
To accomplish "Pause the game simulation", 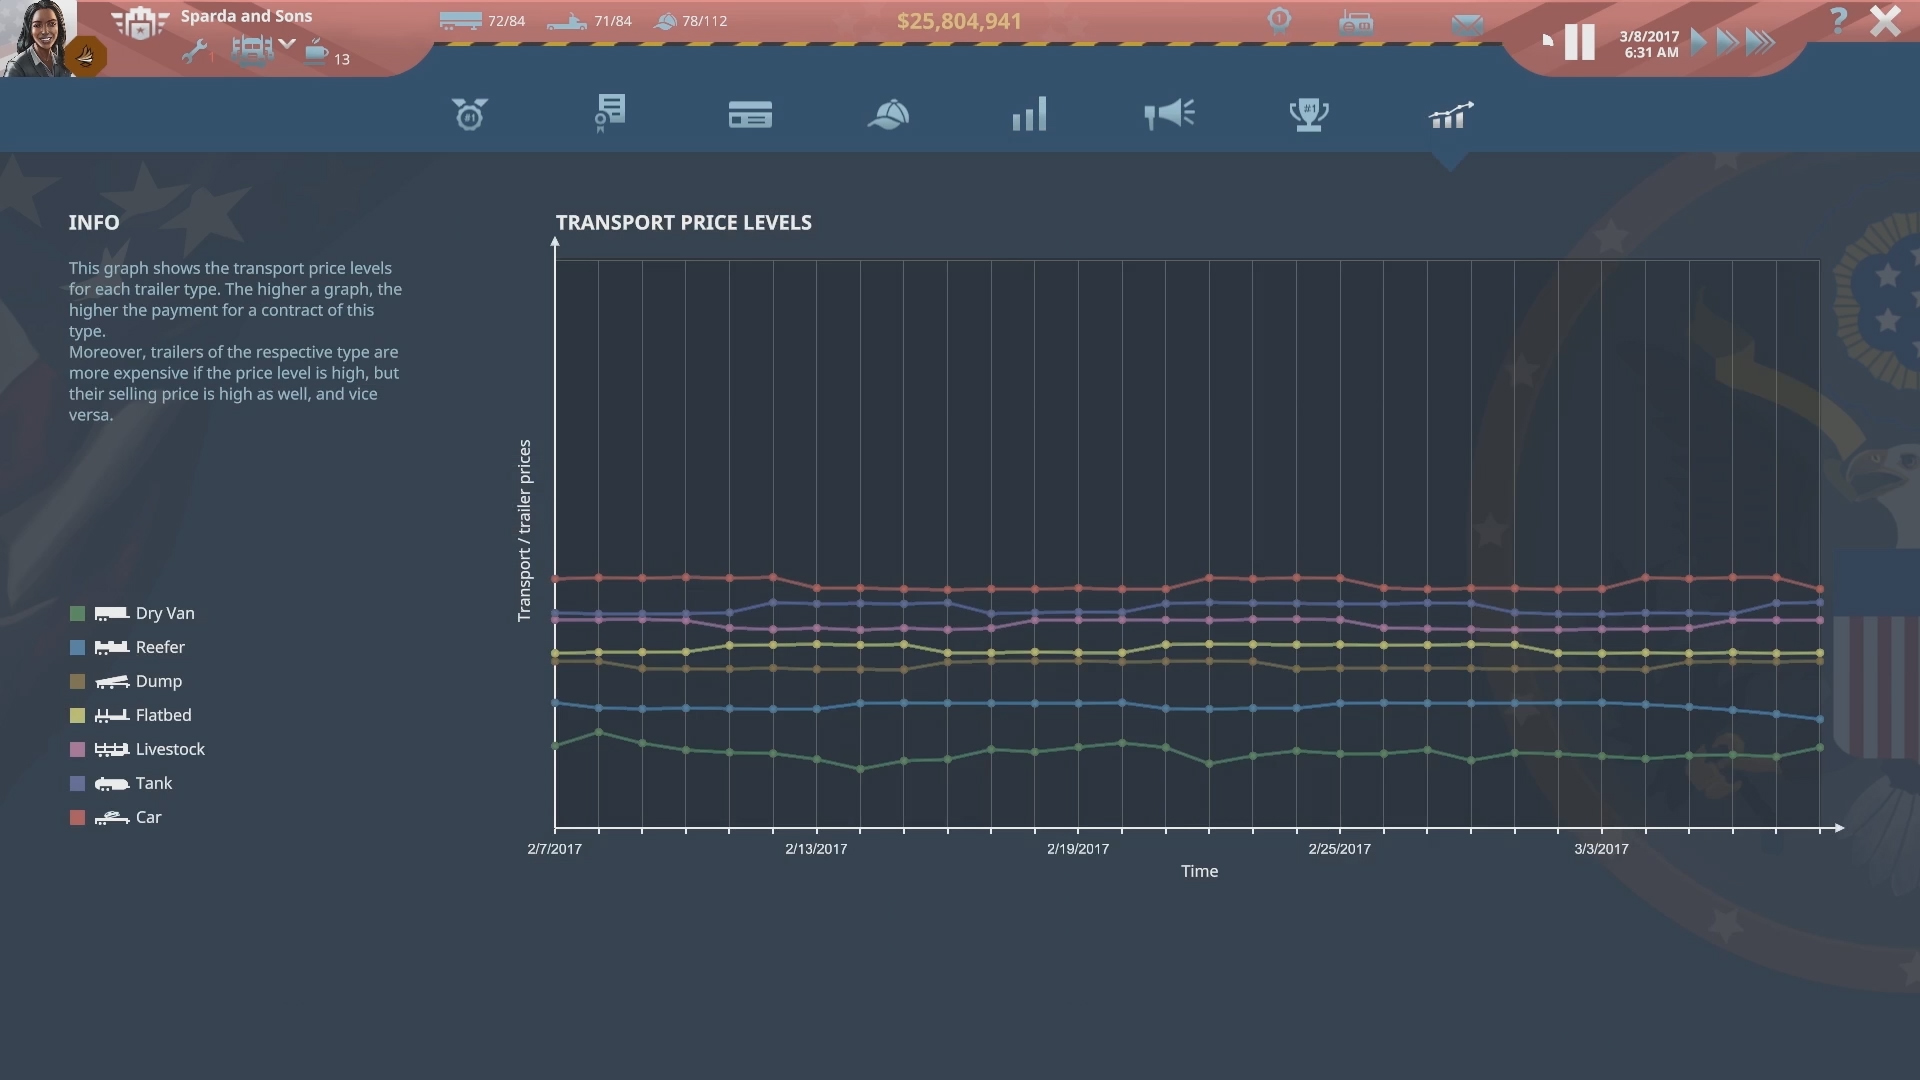I will tap(1580, 42).
